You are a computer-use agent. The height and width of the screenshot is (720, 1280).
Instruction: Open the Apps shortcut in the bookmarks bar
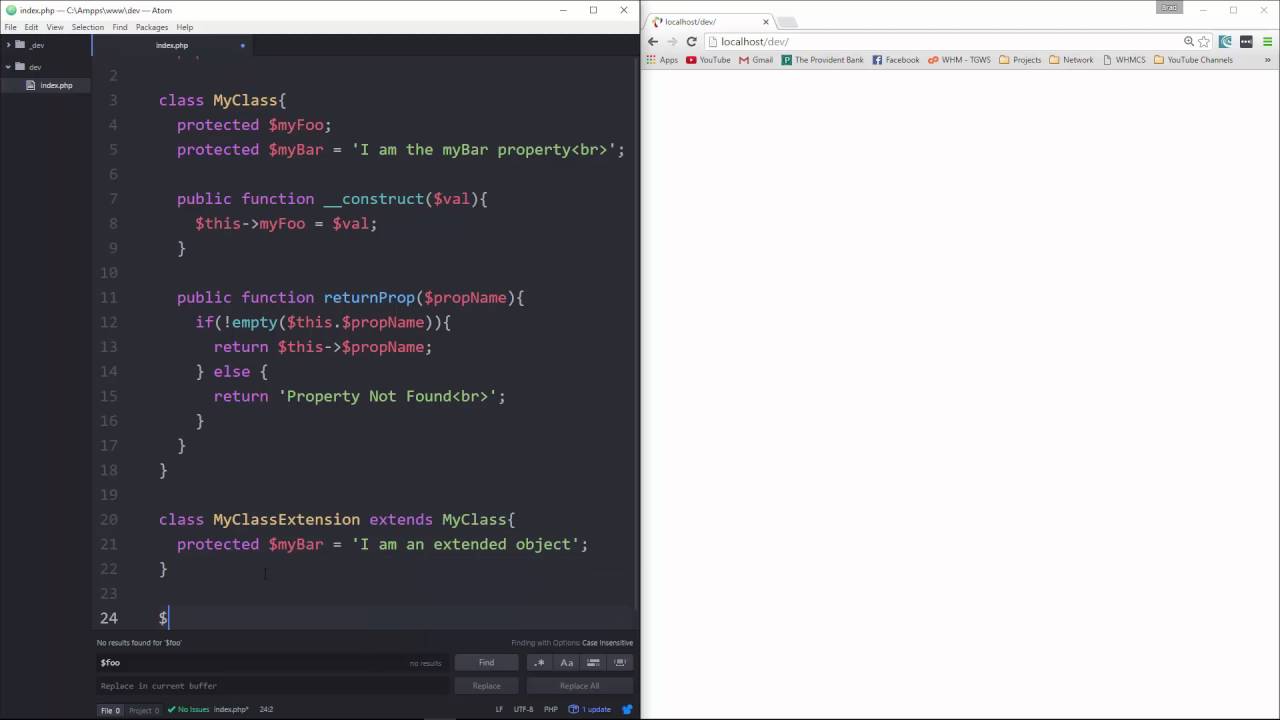pyautogui.click(x=662, y=60)
